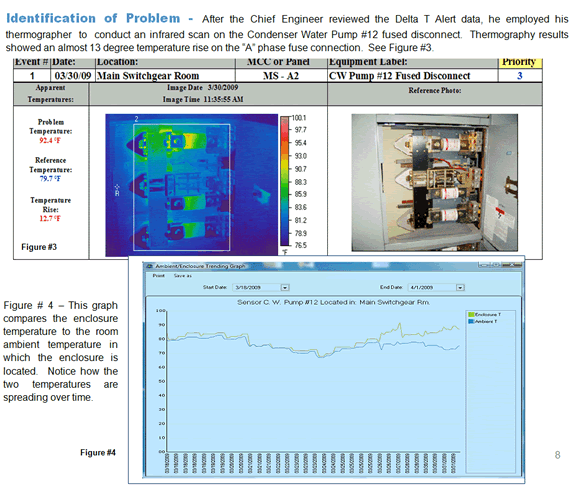The width and height of the screenshot is (575, 491).
Task: Click the infrared thermogram image
Action: [191, 184]
